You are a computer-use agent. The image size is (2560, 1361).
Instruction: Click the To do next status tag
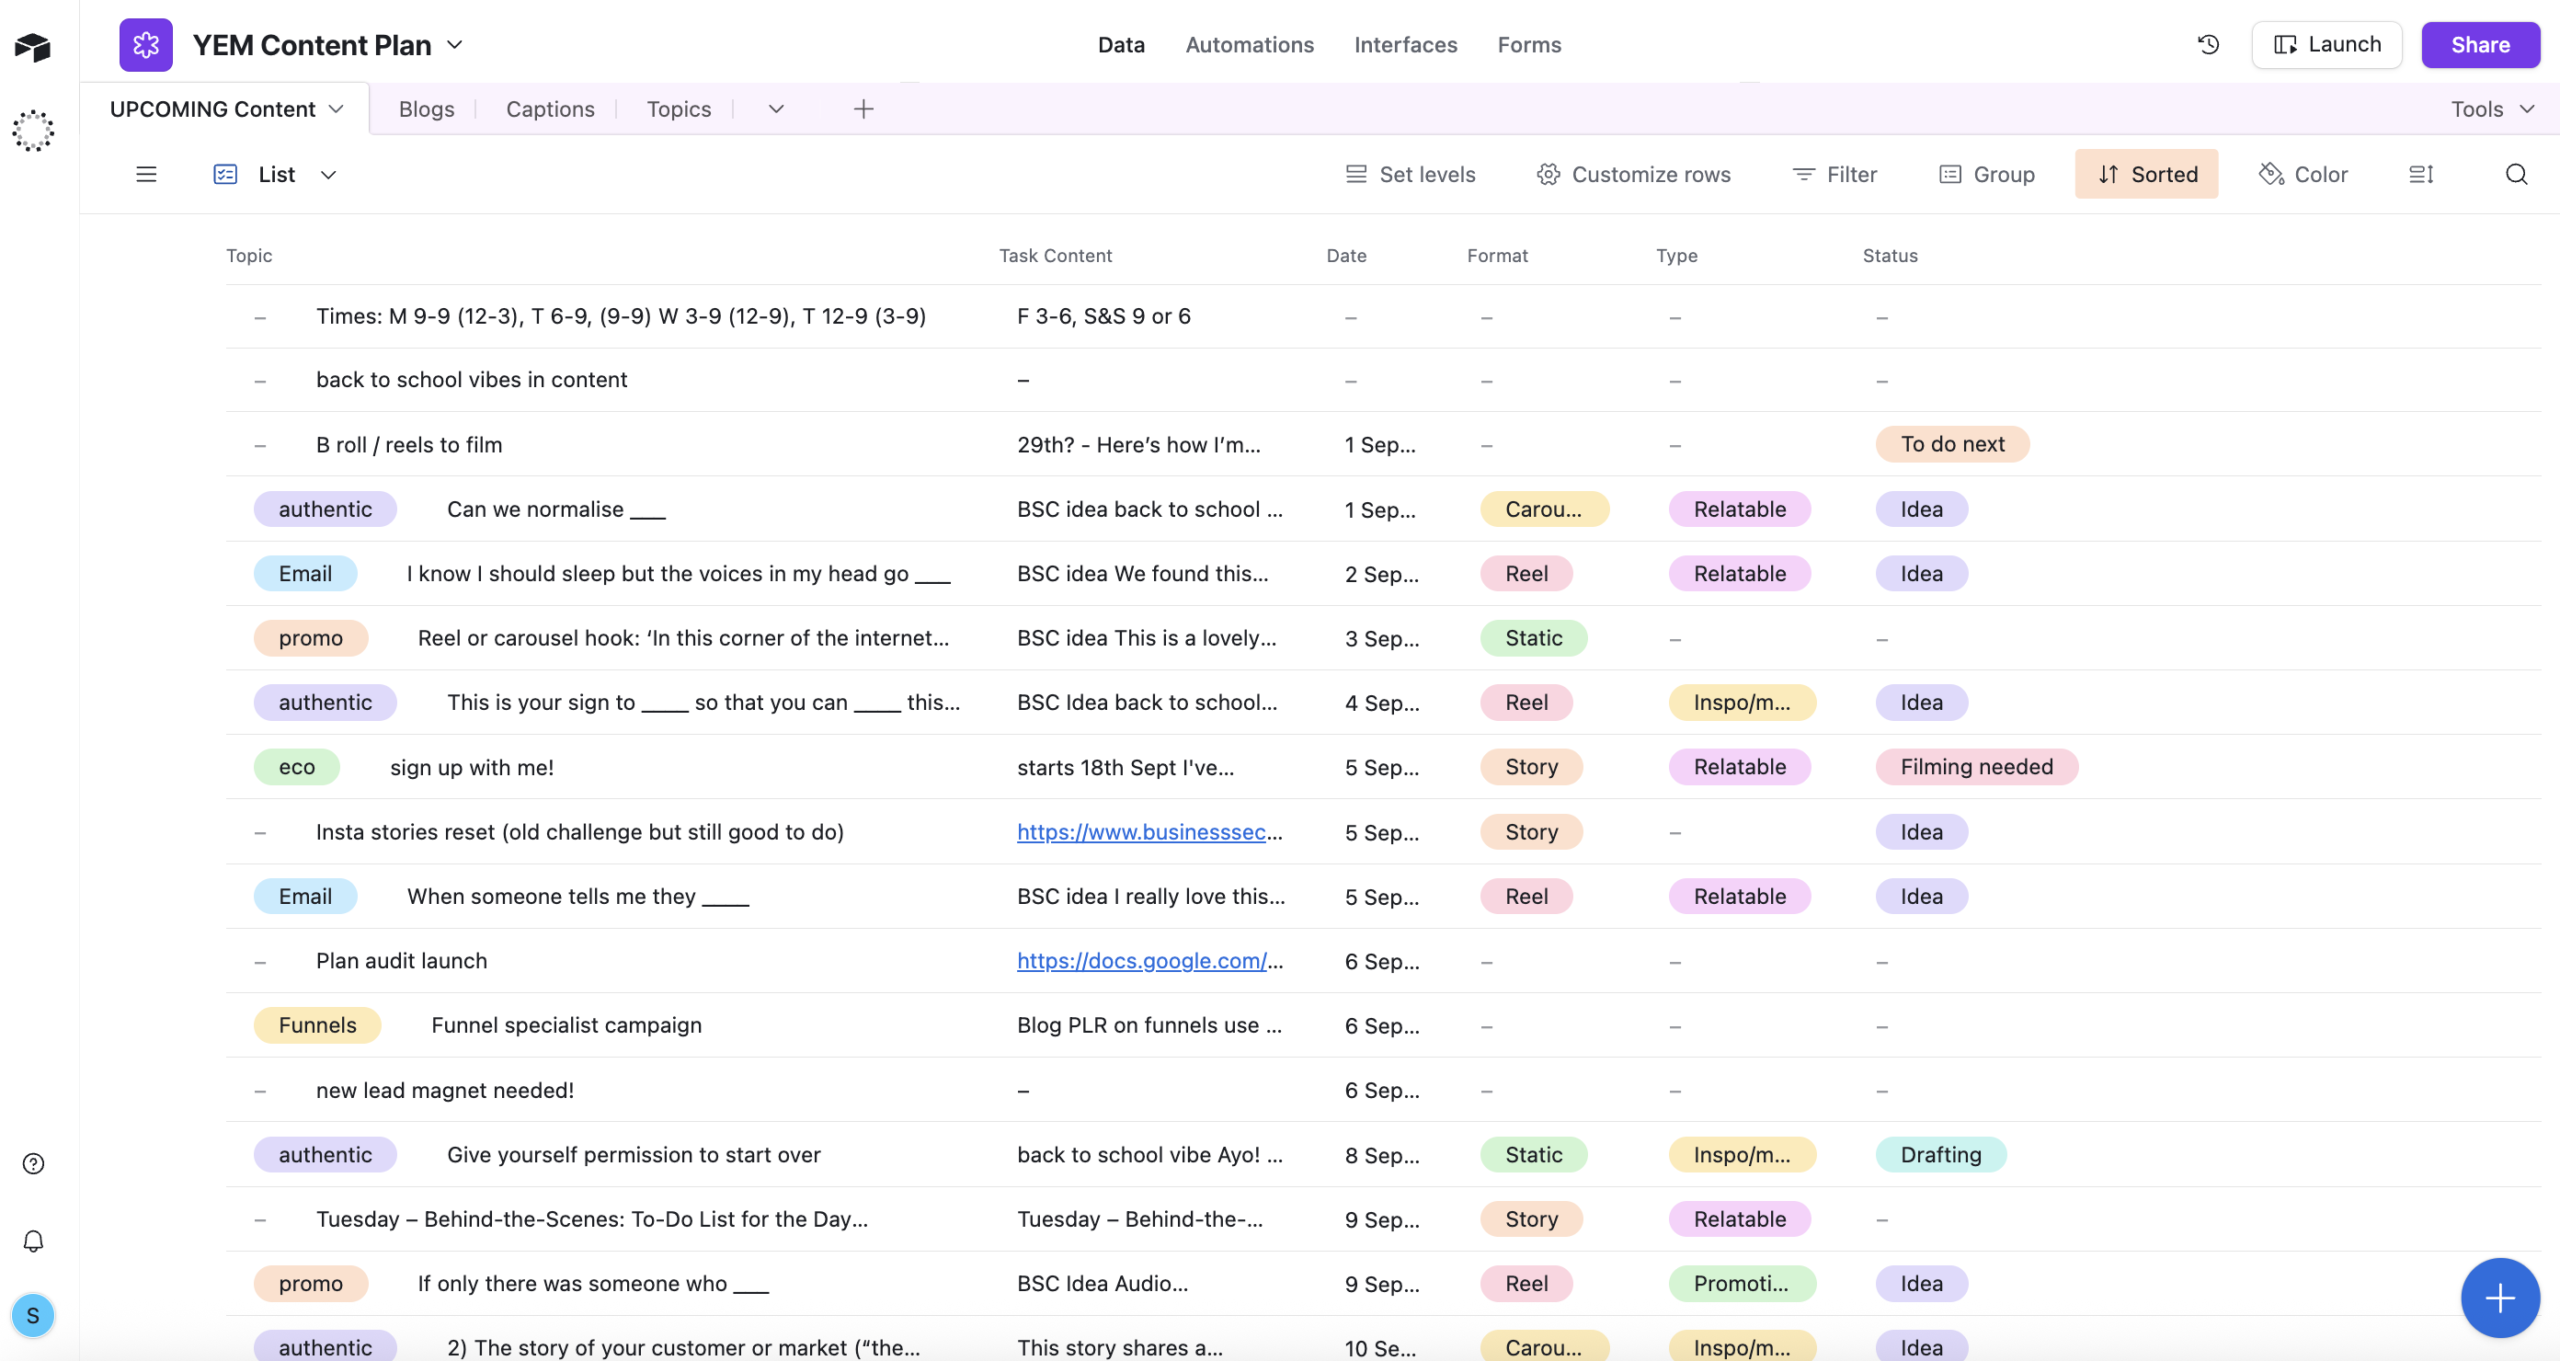[x=1952, y=444]
